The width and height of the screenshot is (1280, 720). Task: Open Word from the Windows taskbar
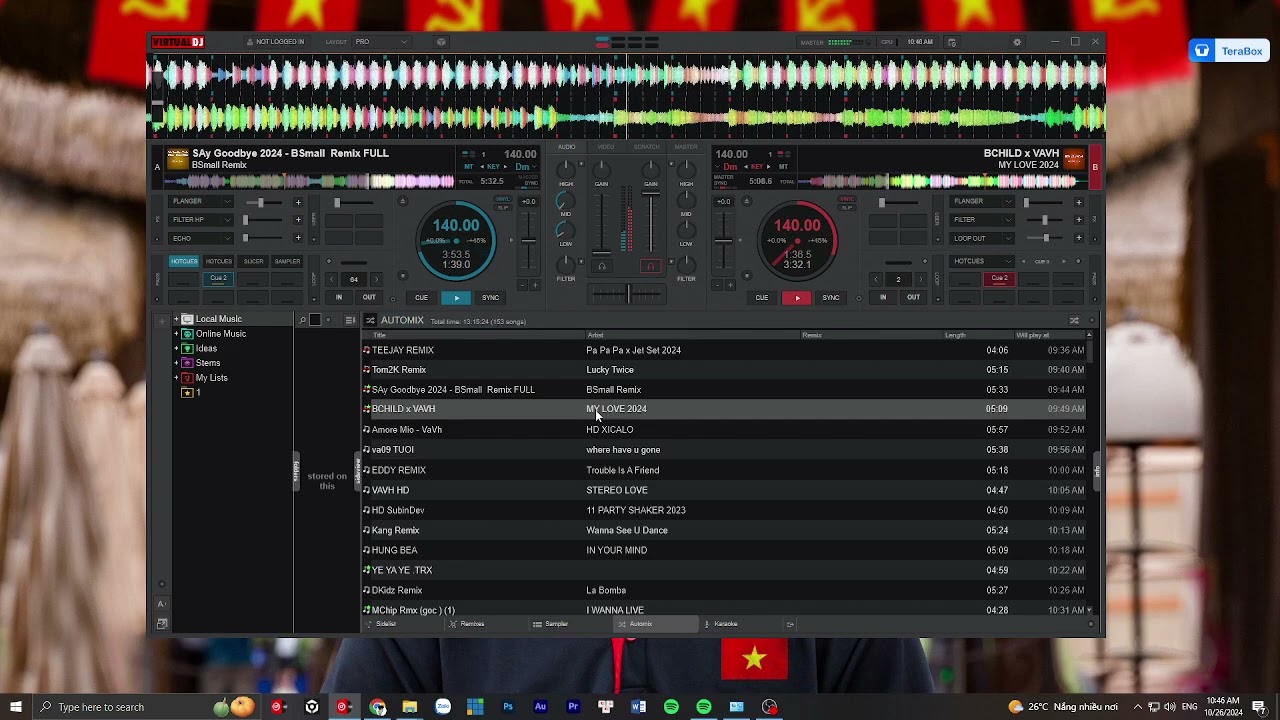tap(638, 707)
